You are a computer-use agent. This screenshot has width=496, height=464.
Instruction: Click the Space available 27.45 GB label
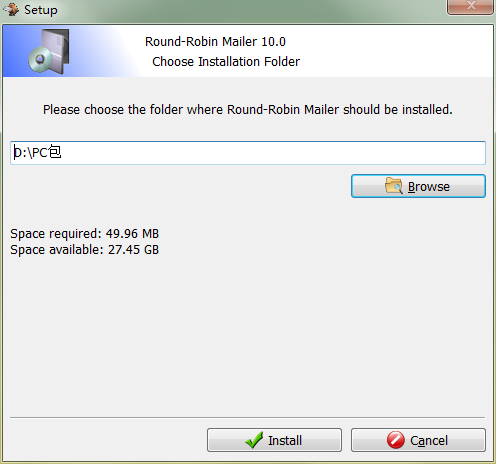click(84, 250)
